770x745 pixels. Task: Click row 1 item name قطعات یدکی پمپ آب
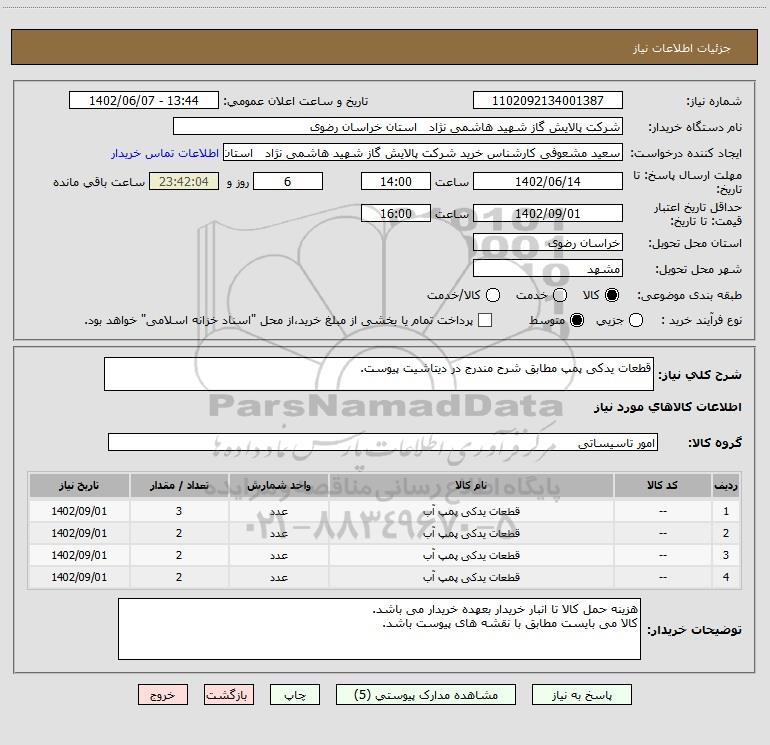471,511
